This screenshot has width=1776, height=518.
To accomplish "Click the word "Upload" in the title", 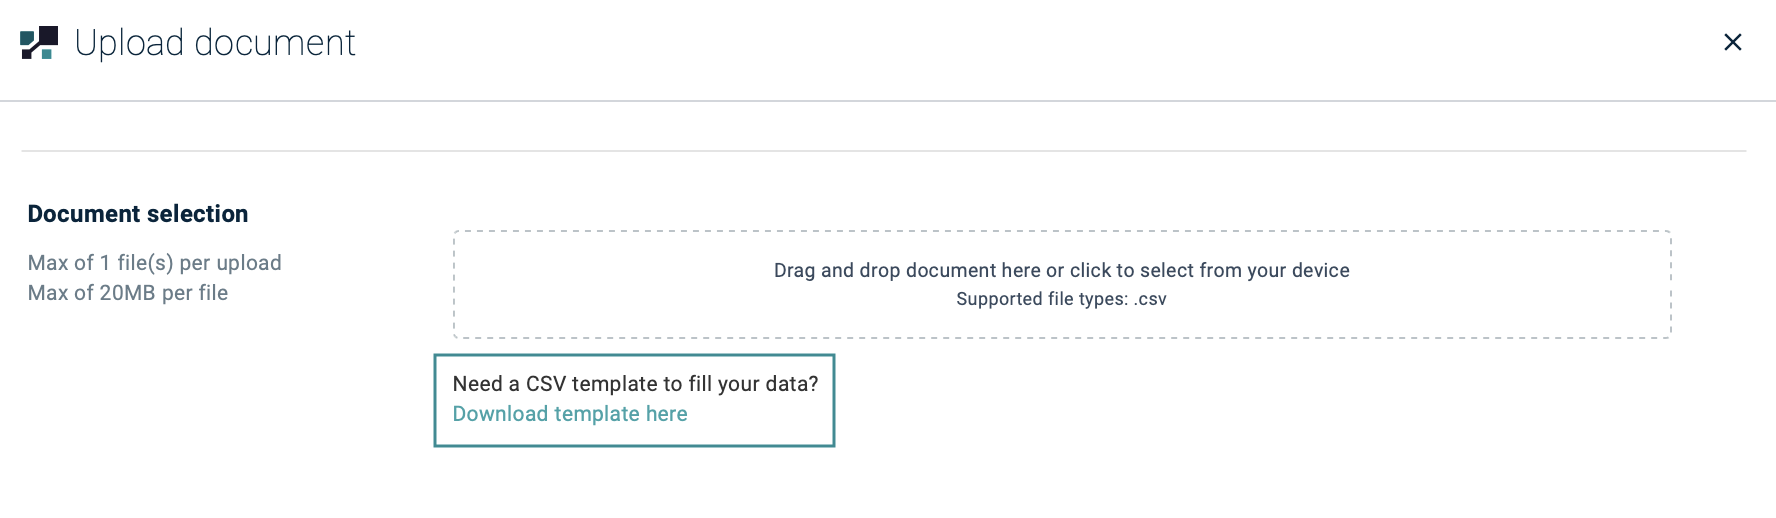I will [130, 43].
